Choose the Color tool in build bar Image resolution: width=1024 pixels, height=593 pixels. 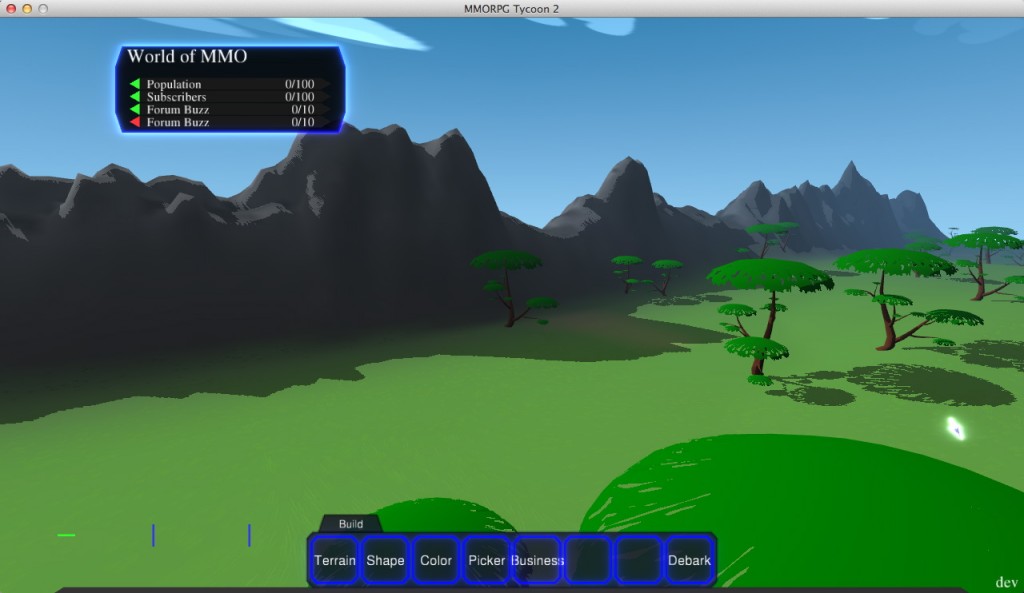[x=436, y=560]
